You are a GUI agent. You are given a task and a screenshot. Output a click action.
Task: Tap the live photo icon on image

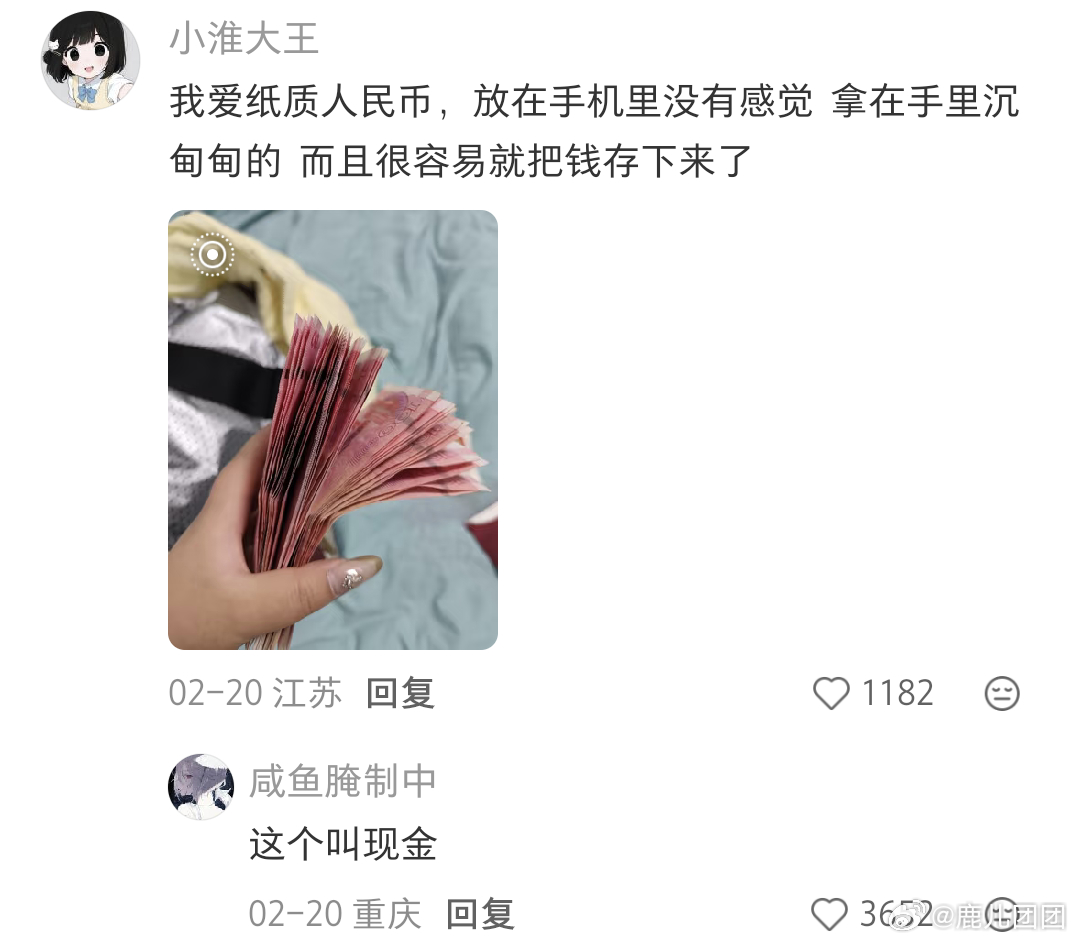[x=212, y=255]
